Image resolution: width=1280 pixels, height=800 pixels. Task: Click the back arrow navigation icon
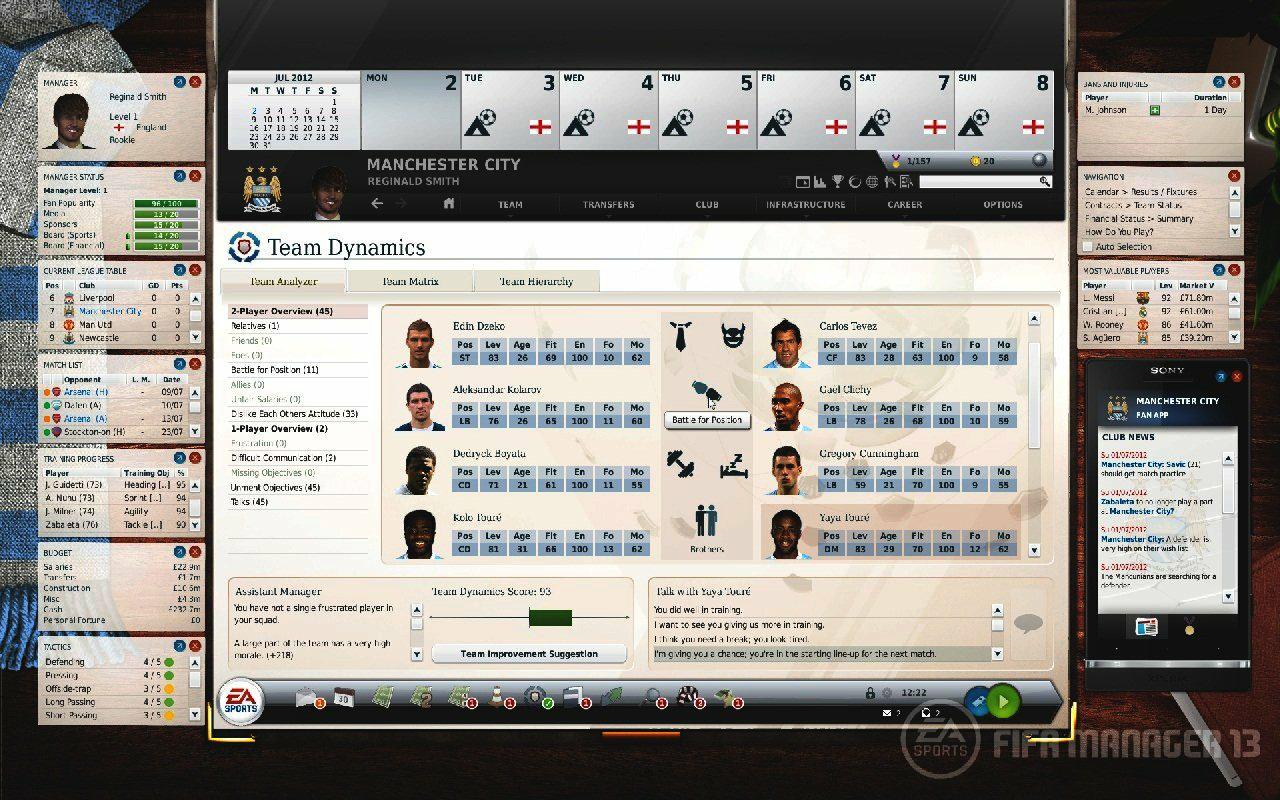pyautogui.click(x=377, y=204)
